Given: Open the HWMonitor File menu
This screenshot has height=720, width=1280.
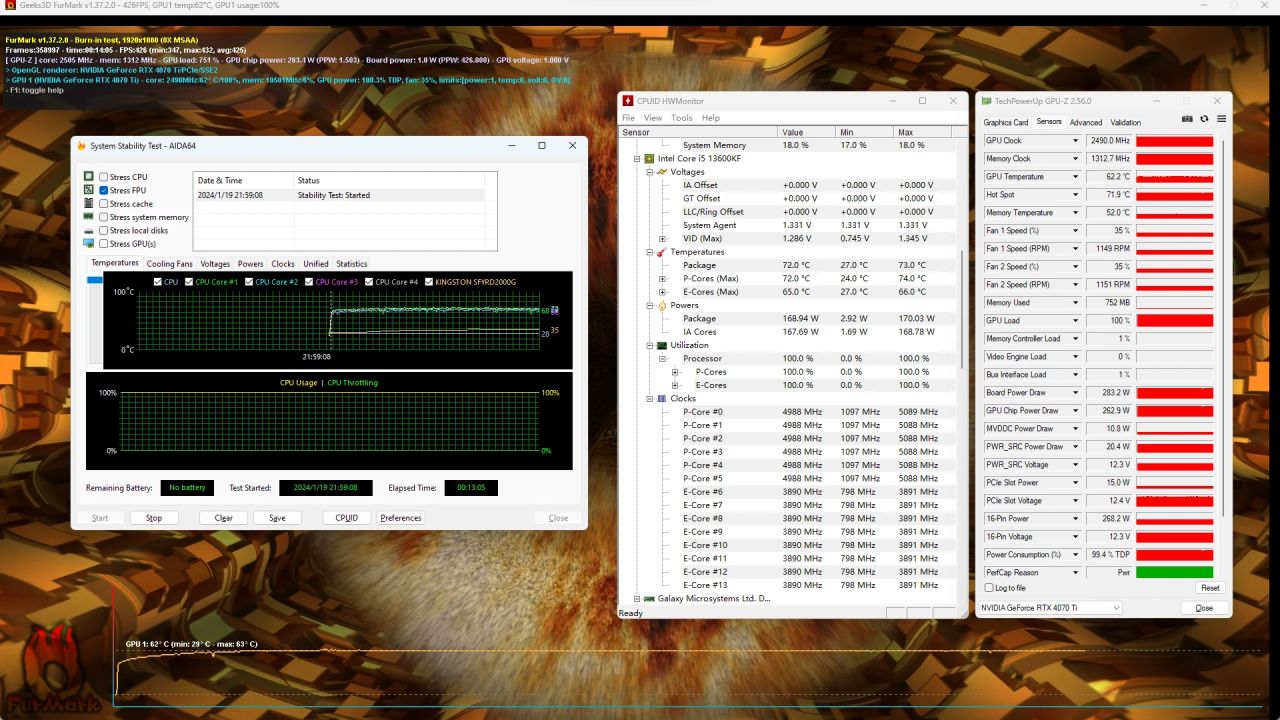Looking at the screenshot, I should [x=628, y=118].
